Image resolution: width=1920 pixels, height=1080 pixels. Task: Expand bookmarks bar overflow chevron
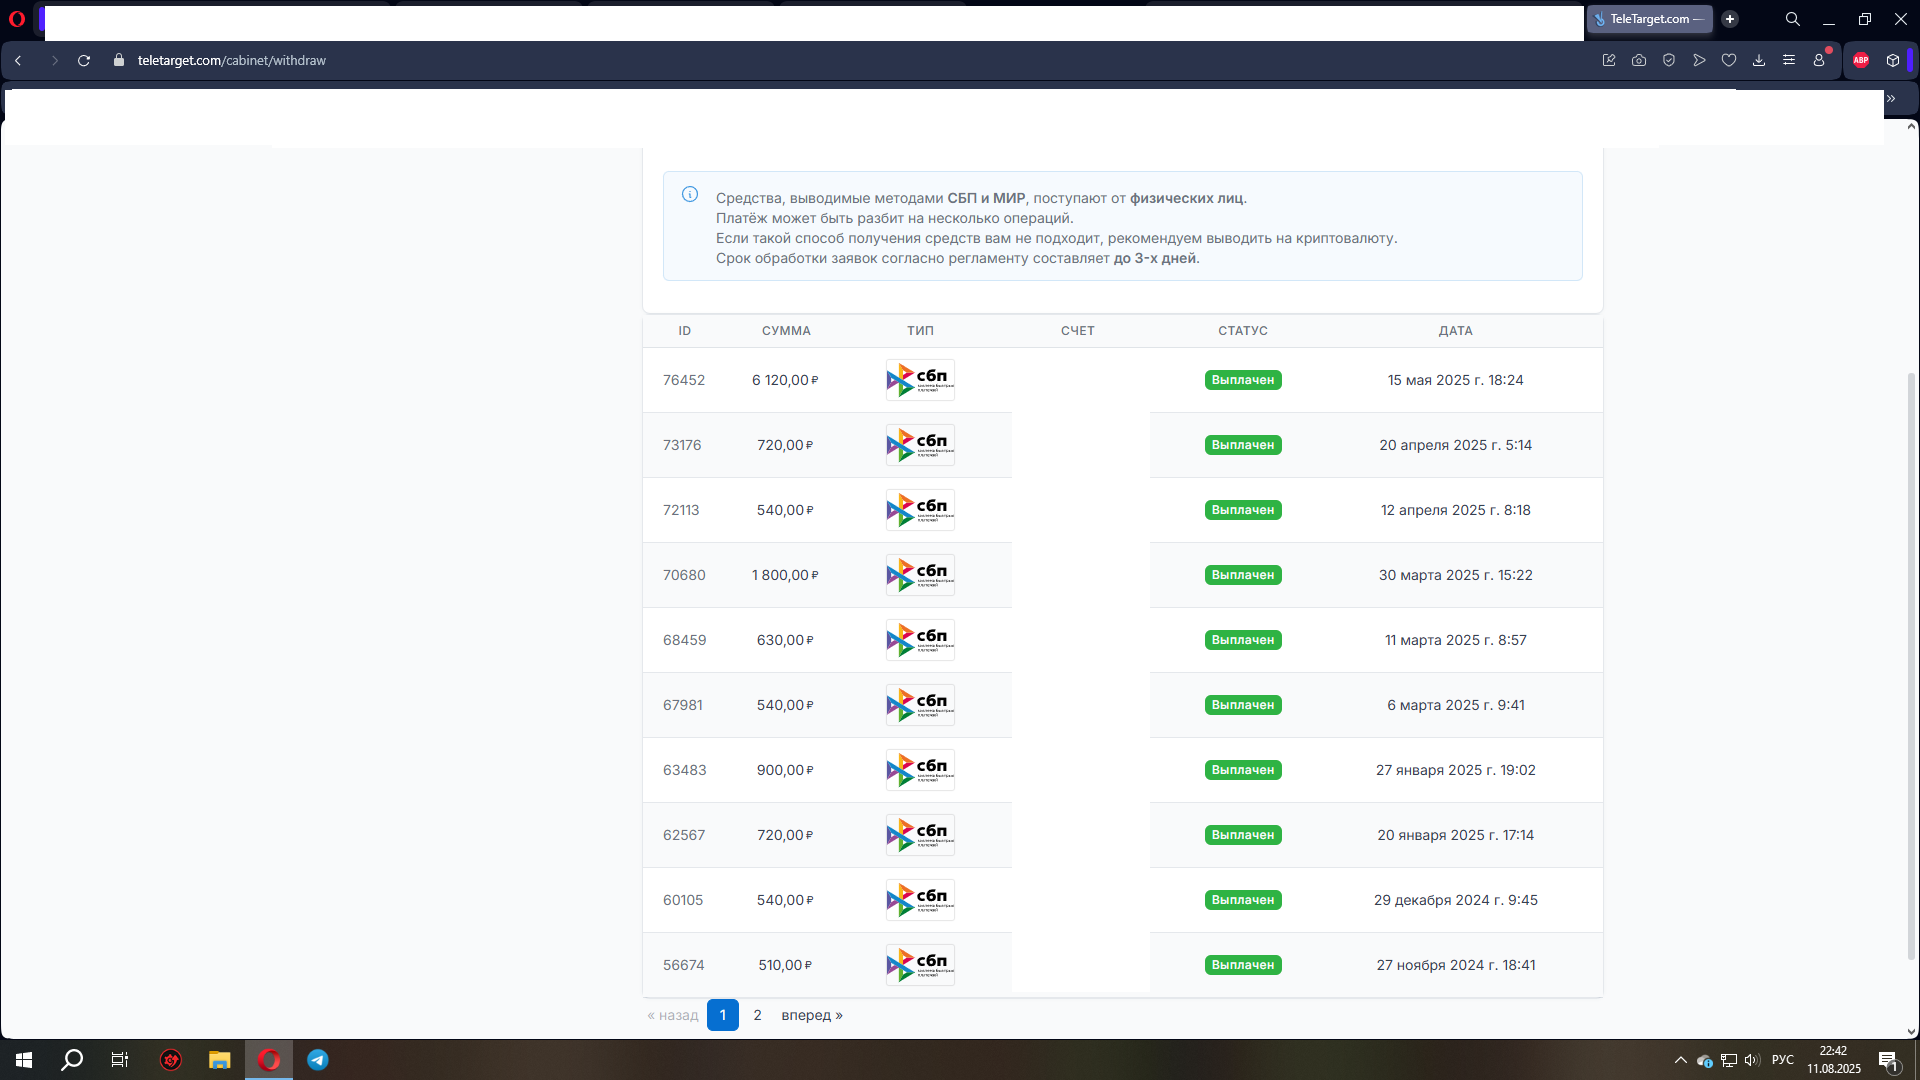pyautogui.click(x=1891, y=98)
